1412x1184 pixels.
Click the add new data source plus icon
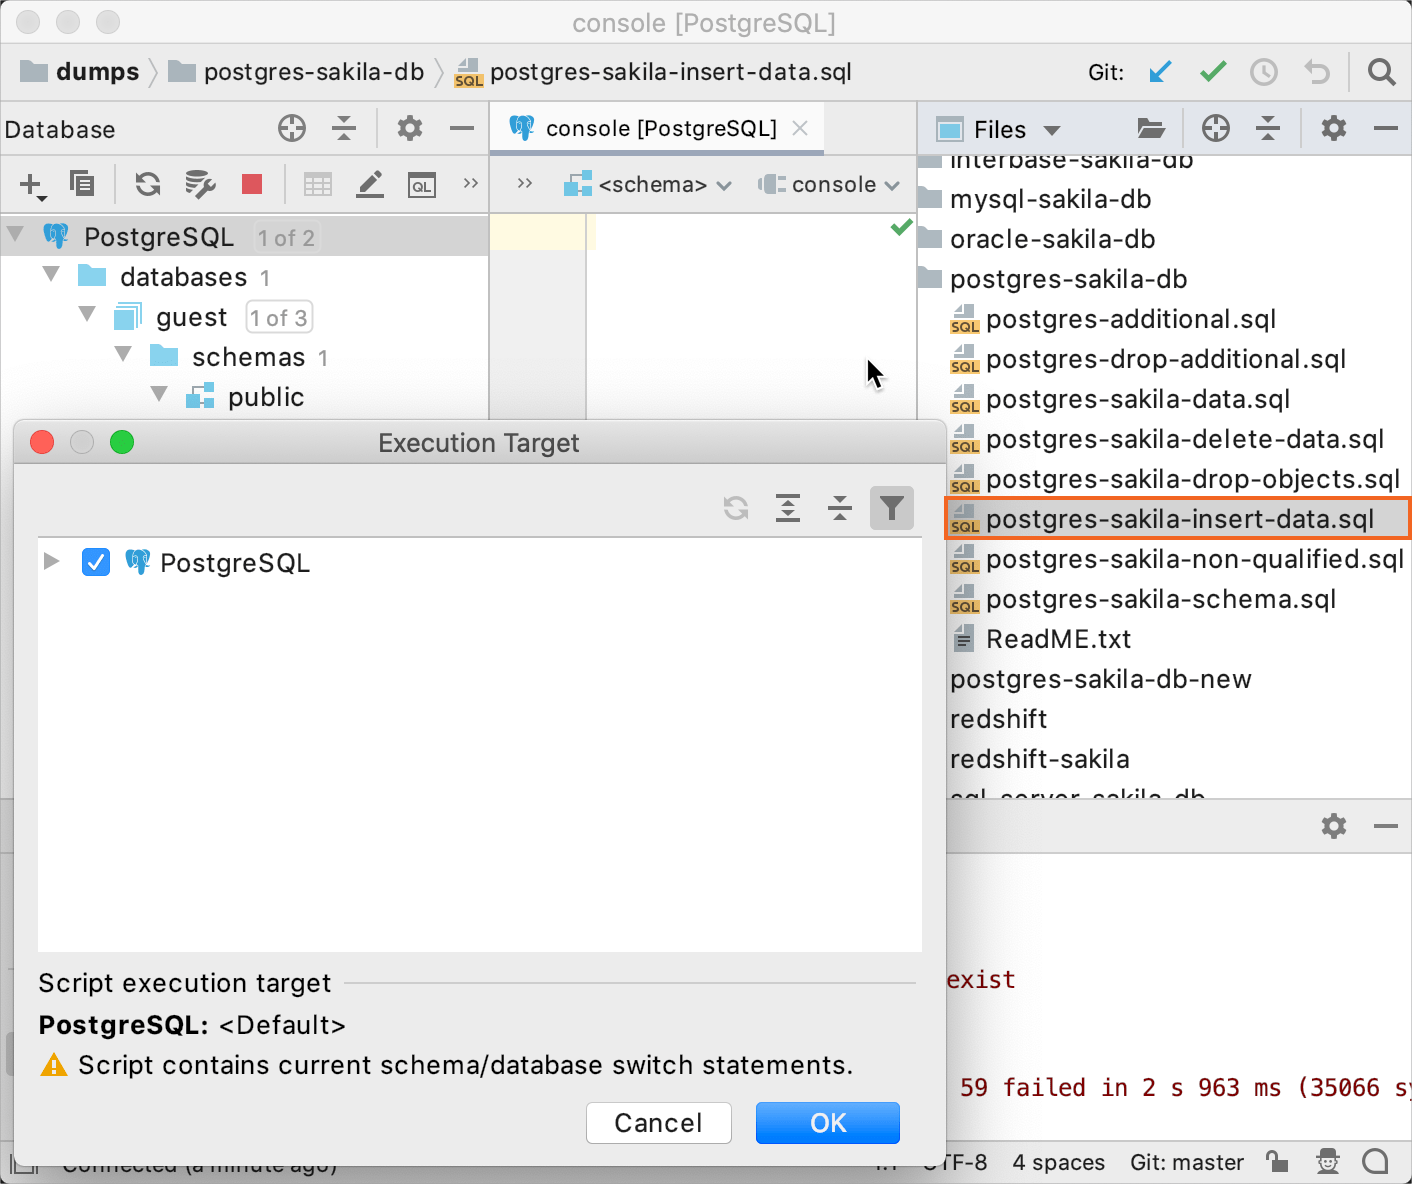(32, 185)
